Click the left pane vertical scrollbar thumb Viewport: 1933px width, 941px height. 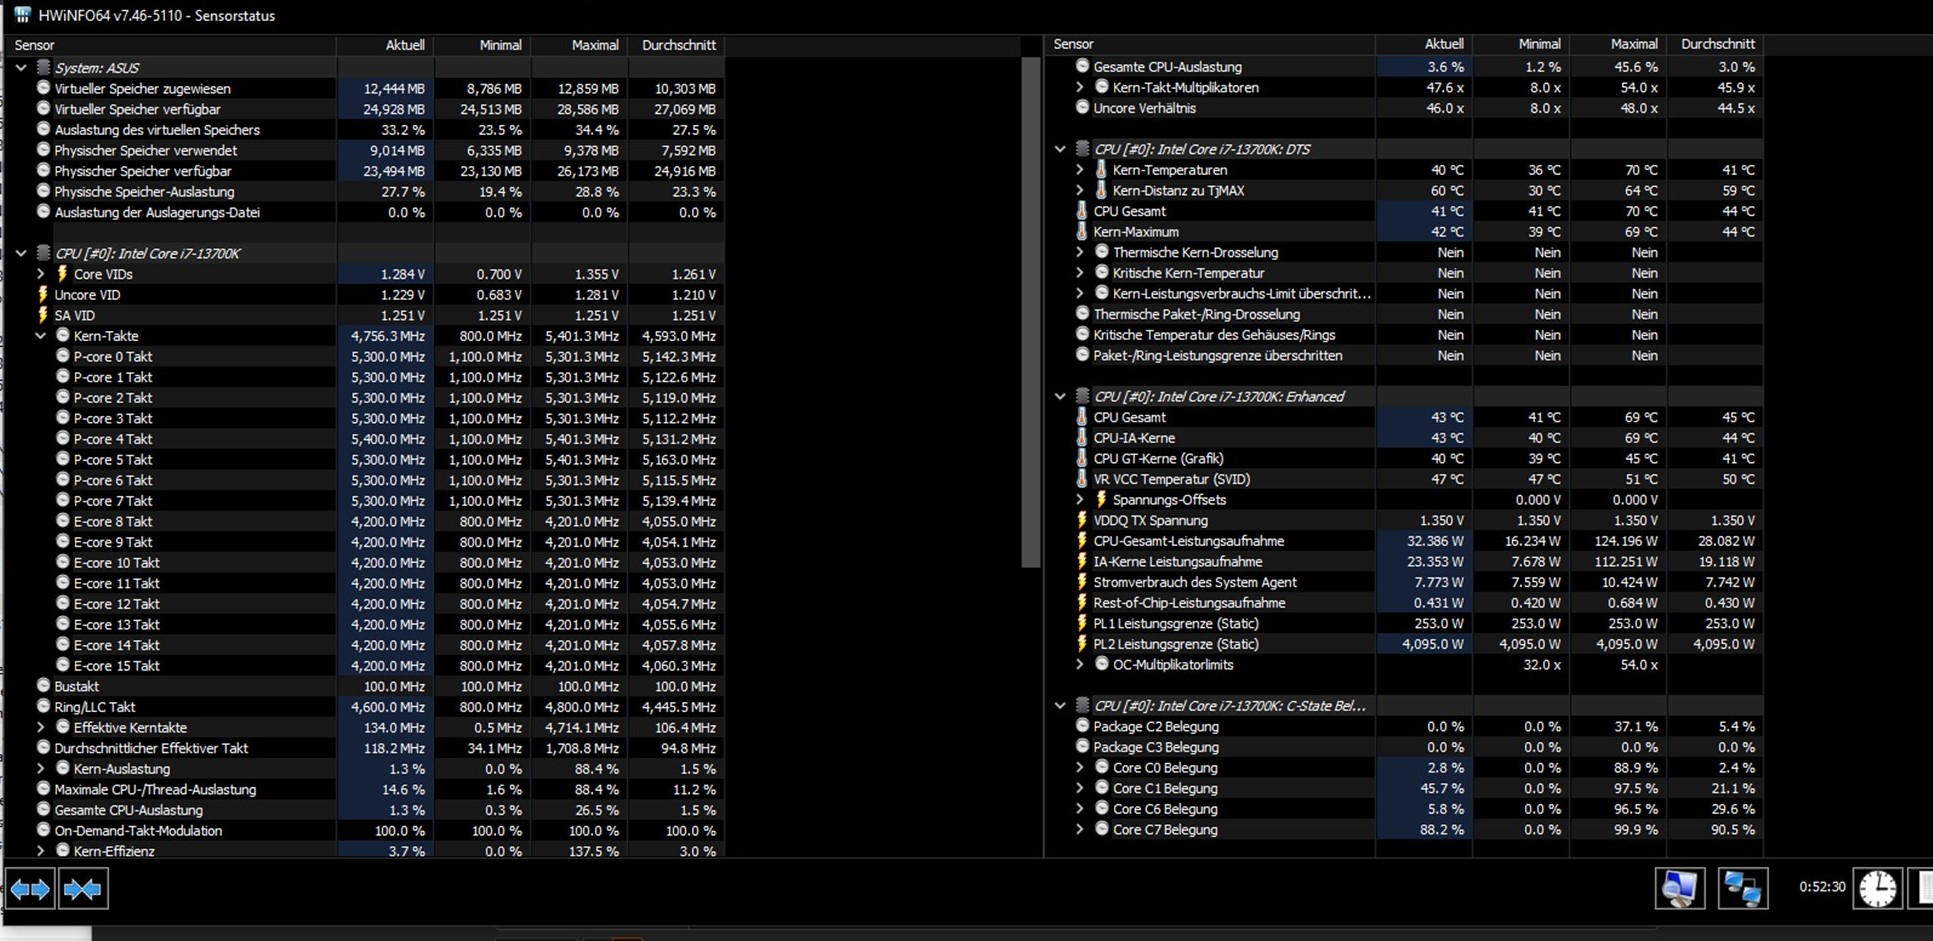[1031, 312]
